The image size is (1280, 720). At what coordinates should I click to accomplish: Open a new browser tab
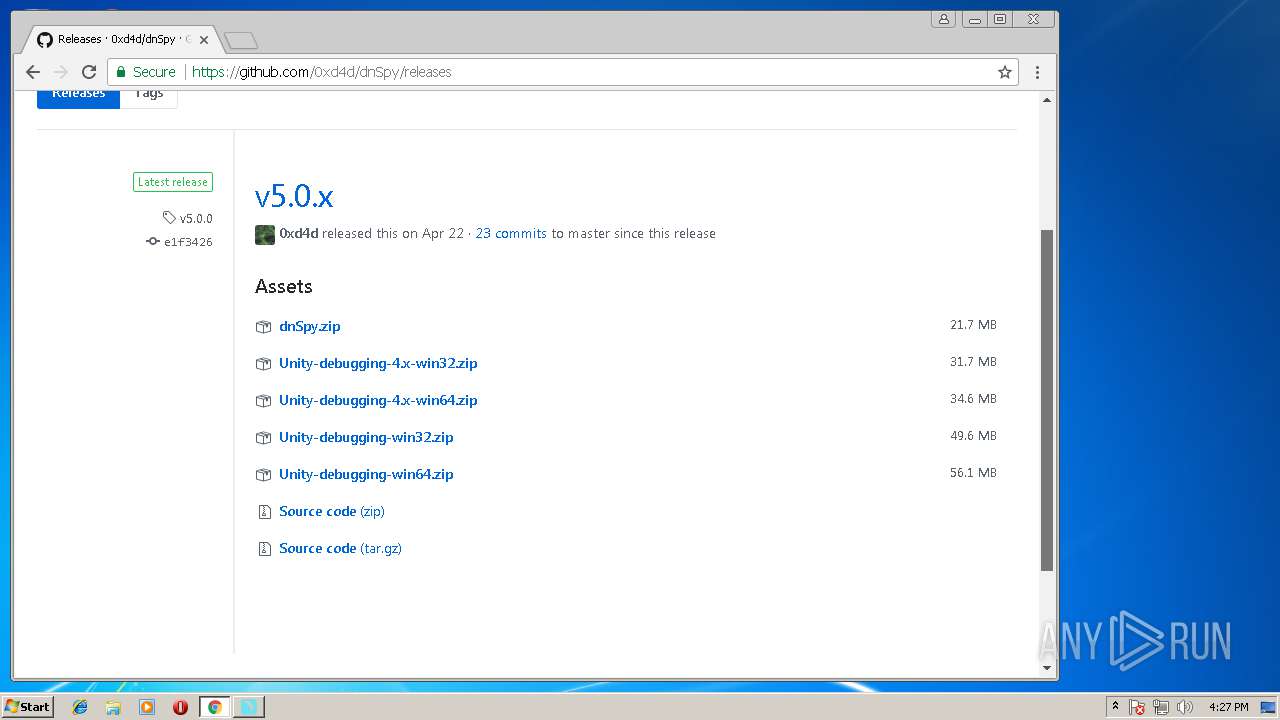point(241,41)
